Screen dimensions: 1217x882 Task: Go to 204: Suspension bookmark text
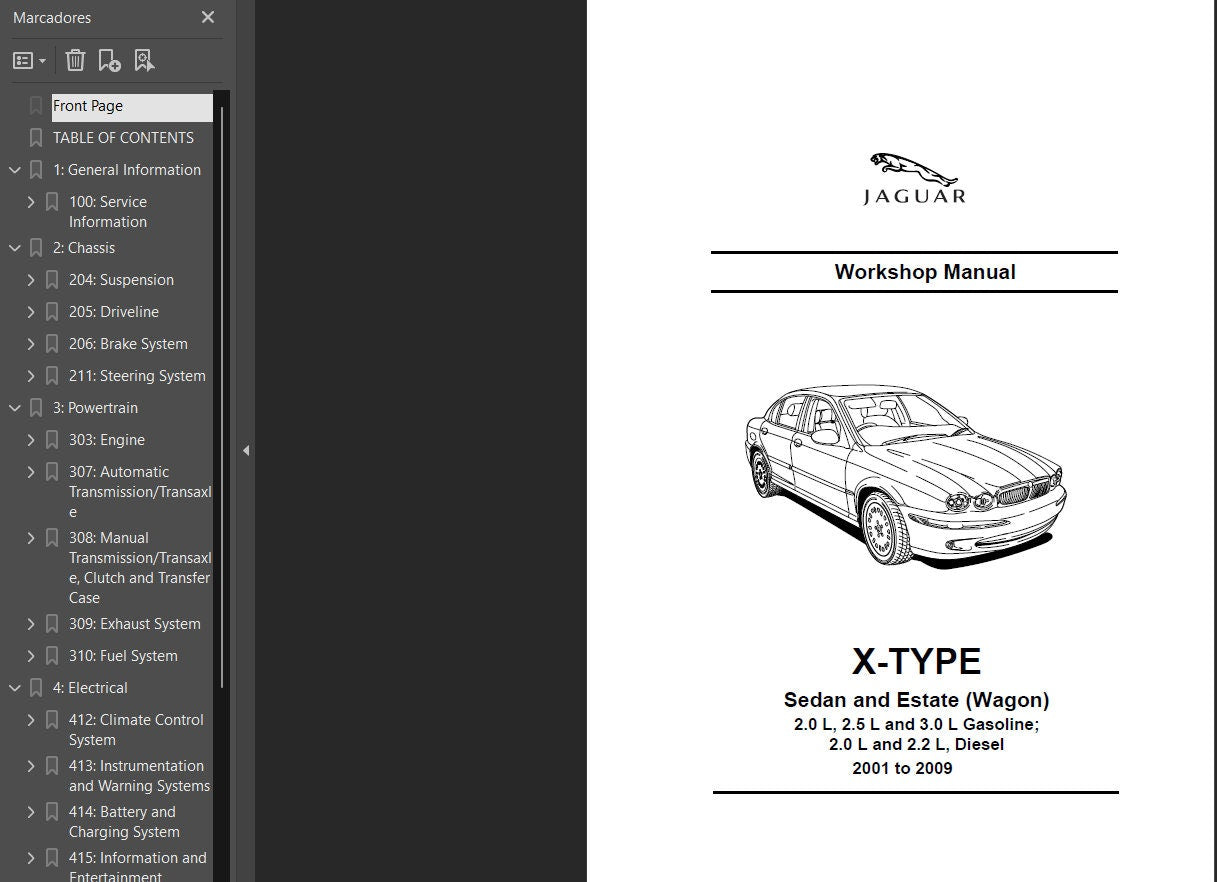pyautogui.click(x=121, y=280)
